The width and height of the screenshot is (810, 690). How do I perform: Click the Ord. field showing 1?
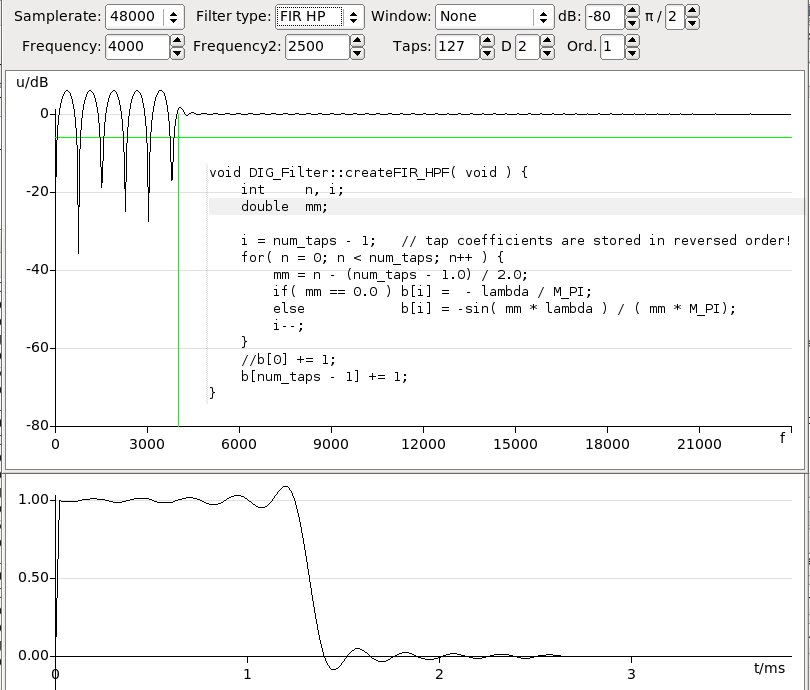click(612, 46)
